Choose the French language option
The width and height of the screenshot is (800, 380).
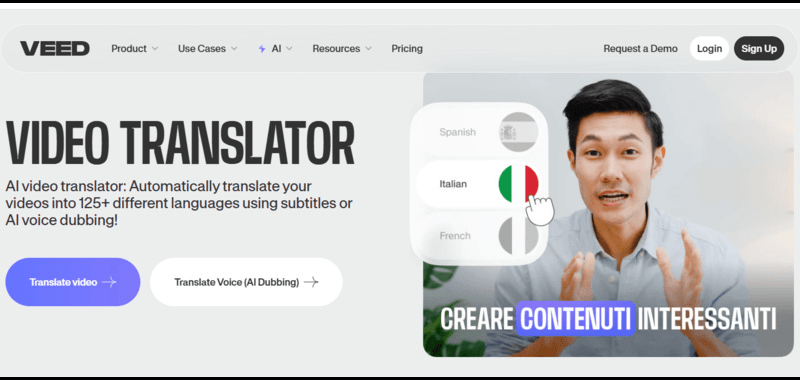tap(479, 236)
